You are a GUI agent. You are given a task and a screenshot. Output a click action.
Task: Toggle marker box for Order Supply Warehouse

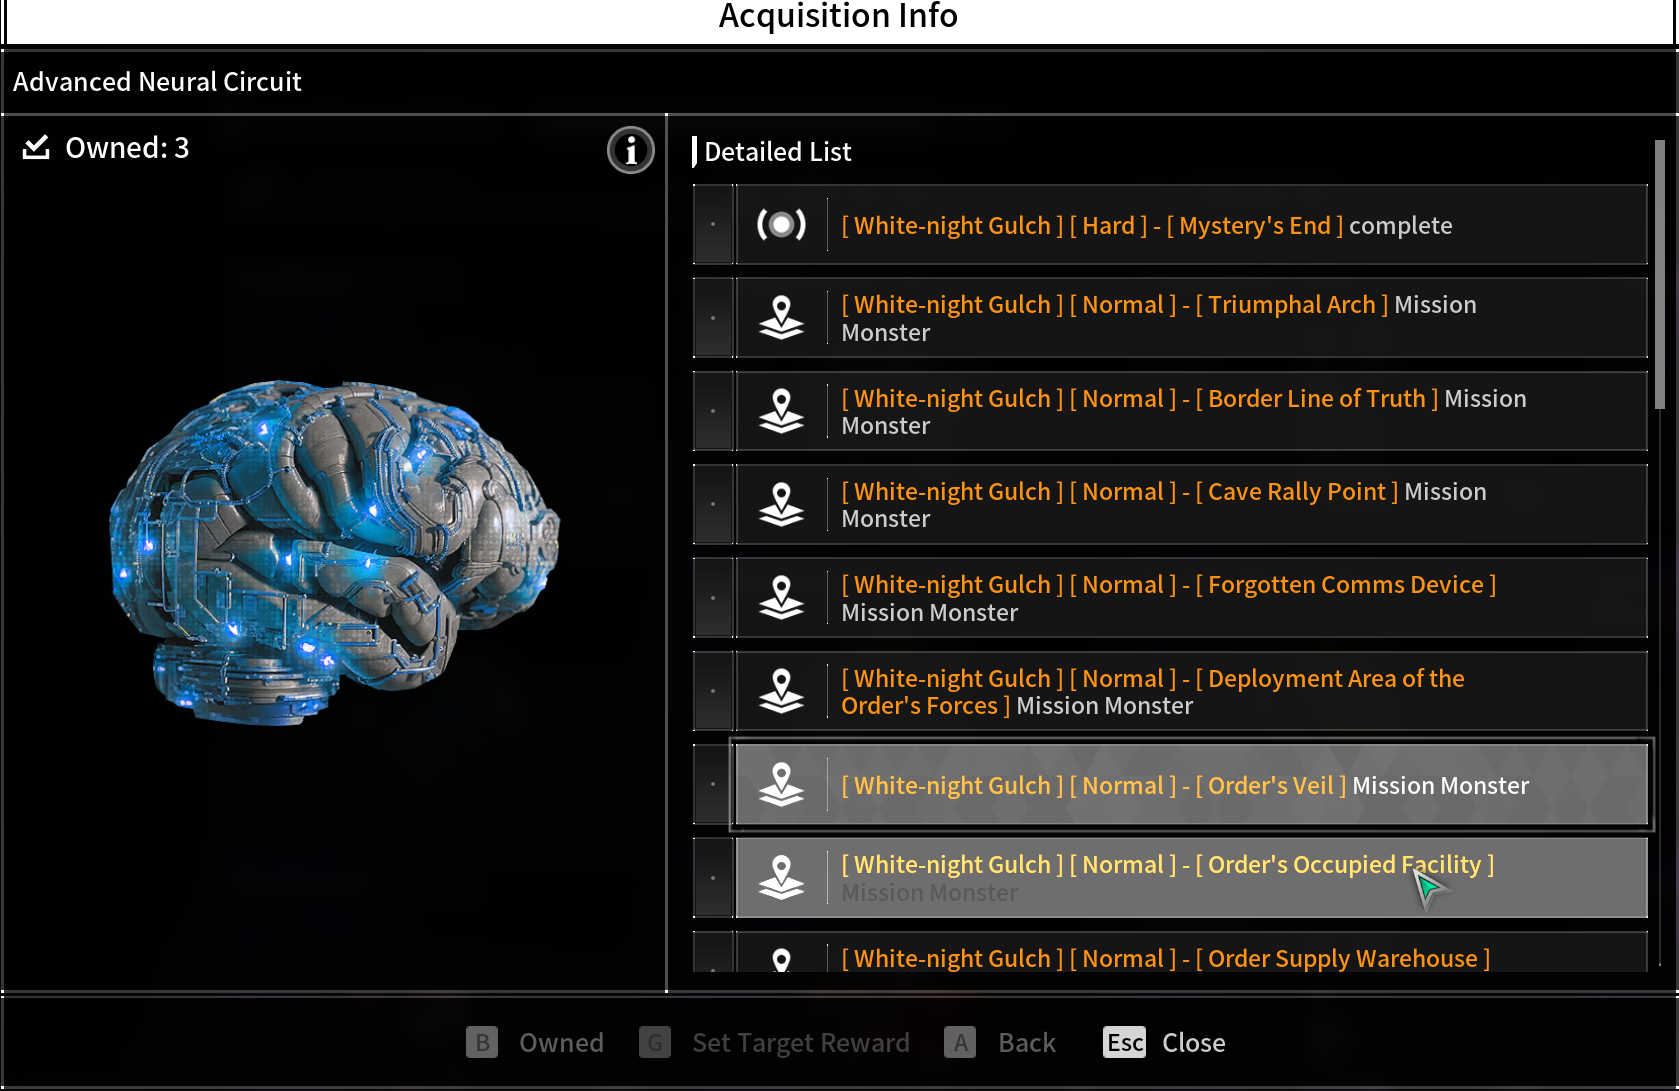point(713,952)
